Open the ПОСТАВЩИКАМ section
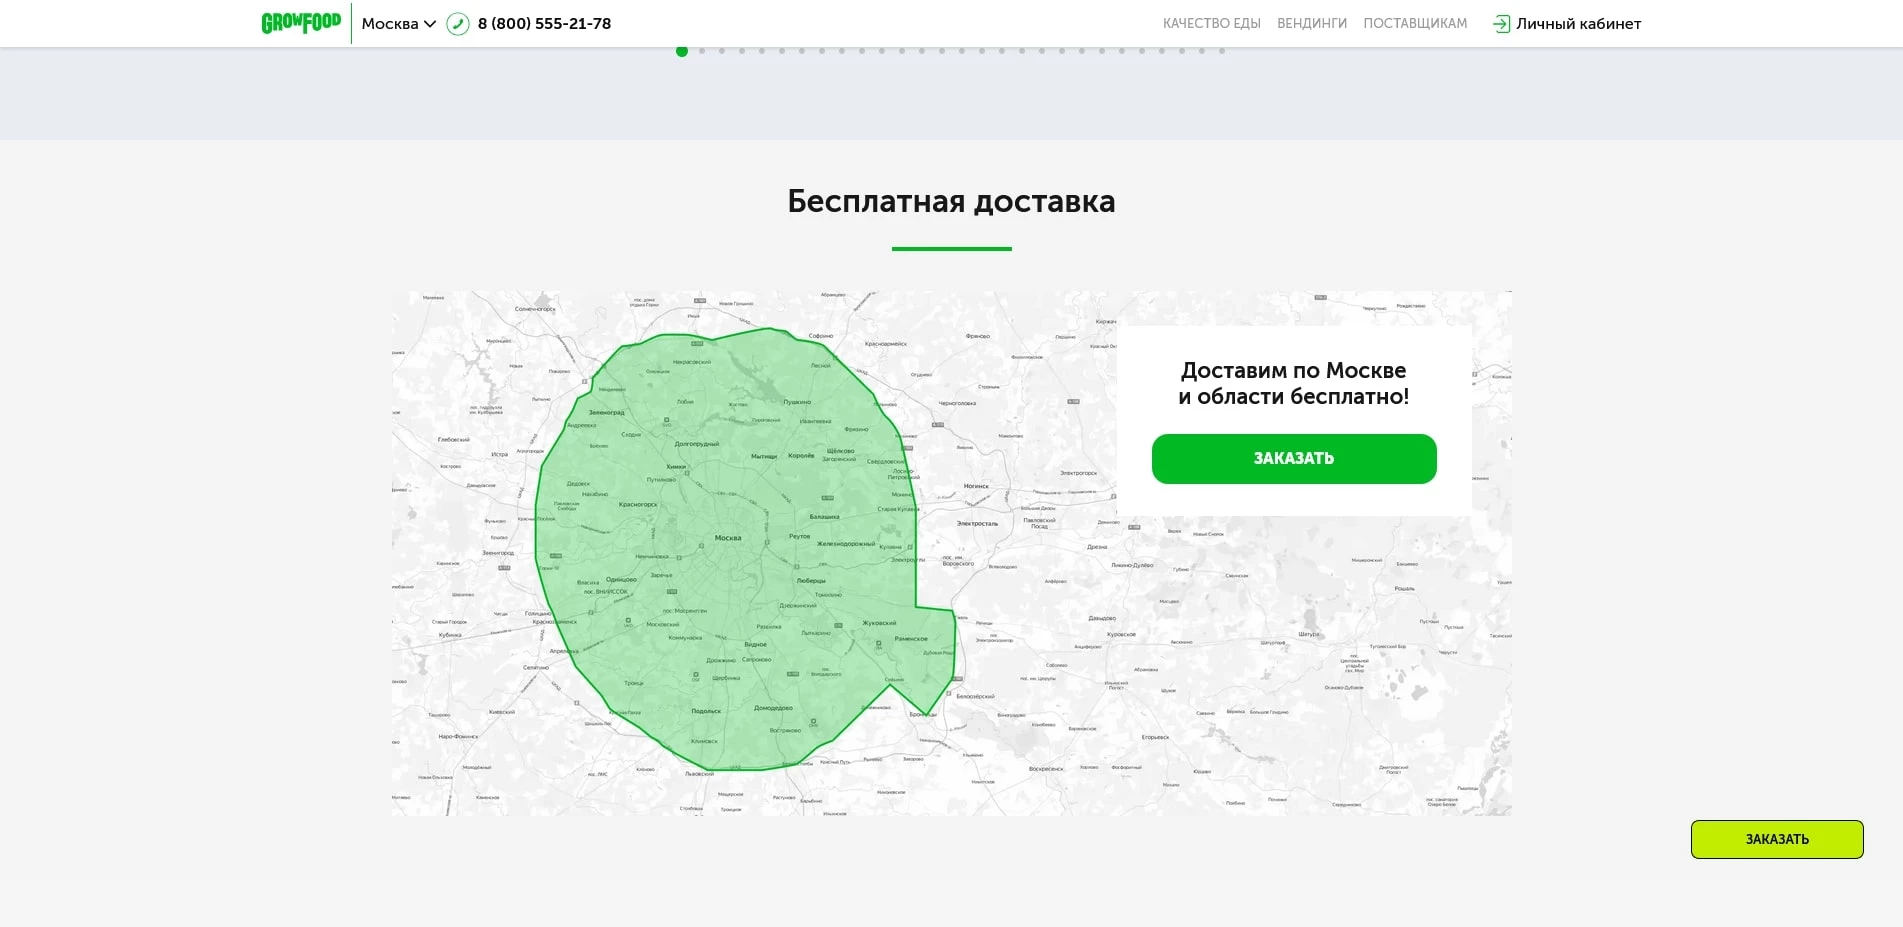Image resolution: width=1903 pixels, height=927 pixels. point(1415,24)
